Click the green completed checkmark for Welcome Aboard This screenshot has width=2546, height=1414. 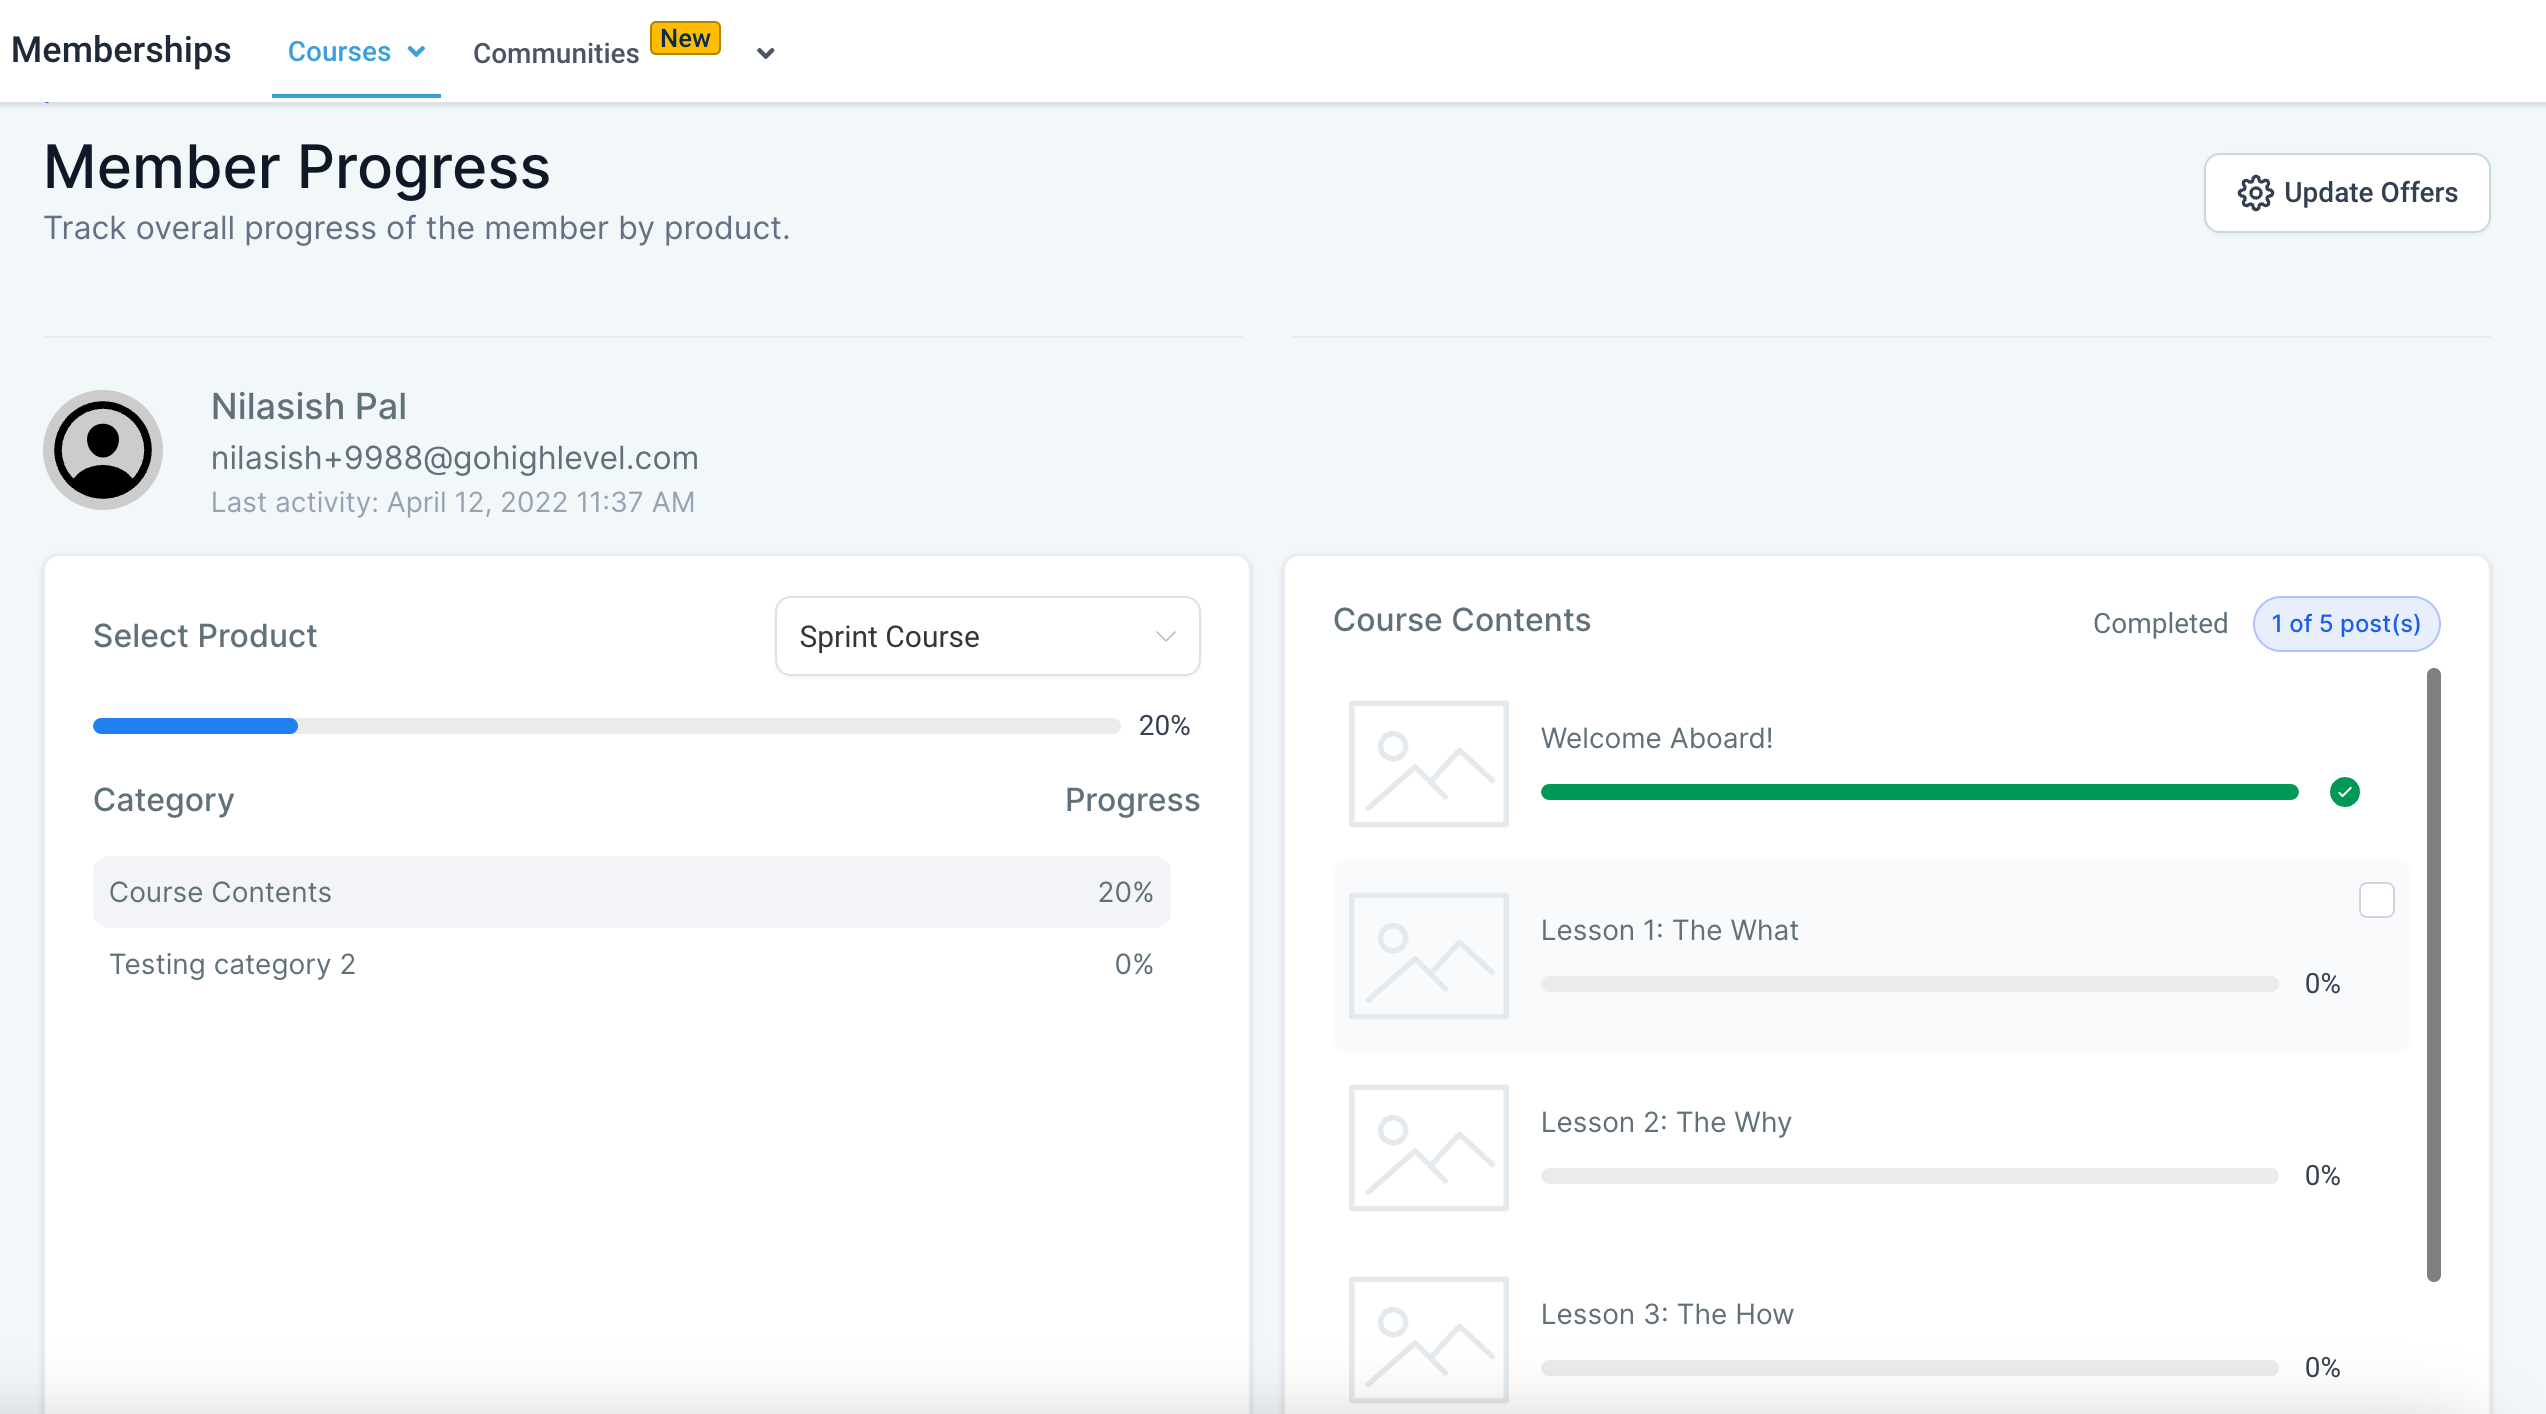coord(2344,792)
